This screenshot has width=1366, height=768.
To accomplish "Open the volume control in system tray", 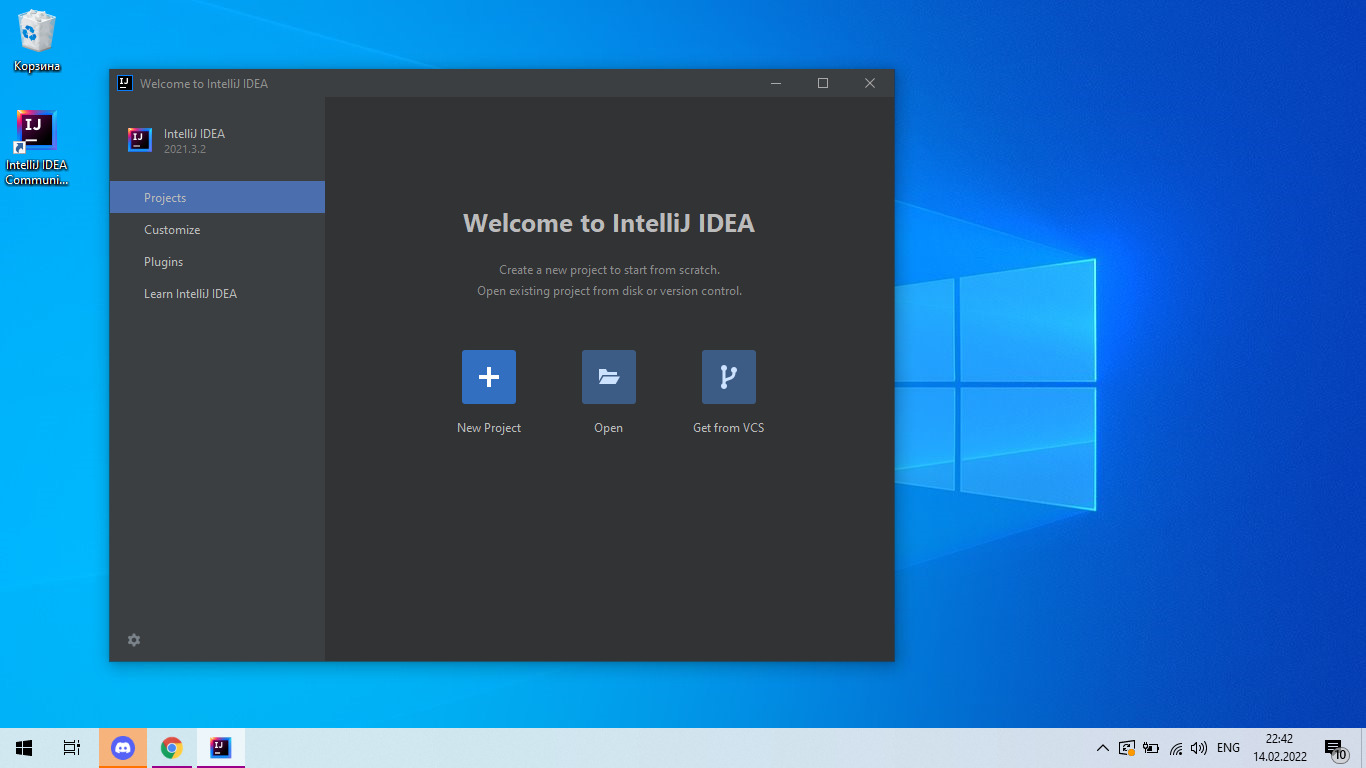I will 1199,748.
